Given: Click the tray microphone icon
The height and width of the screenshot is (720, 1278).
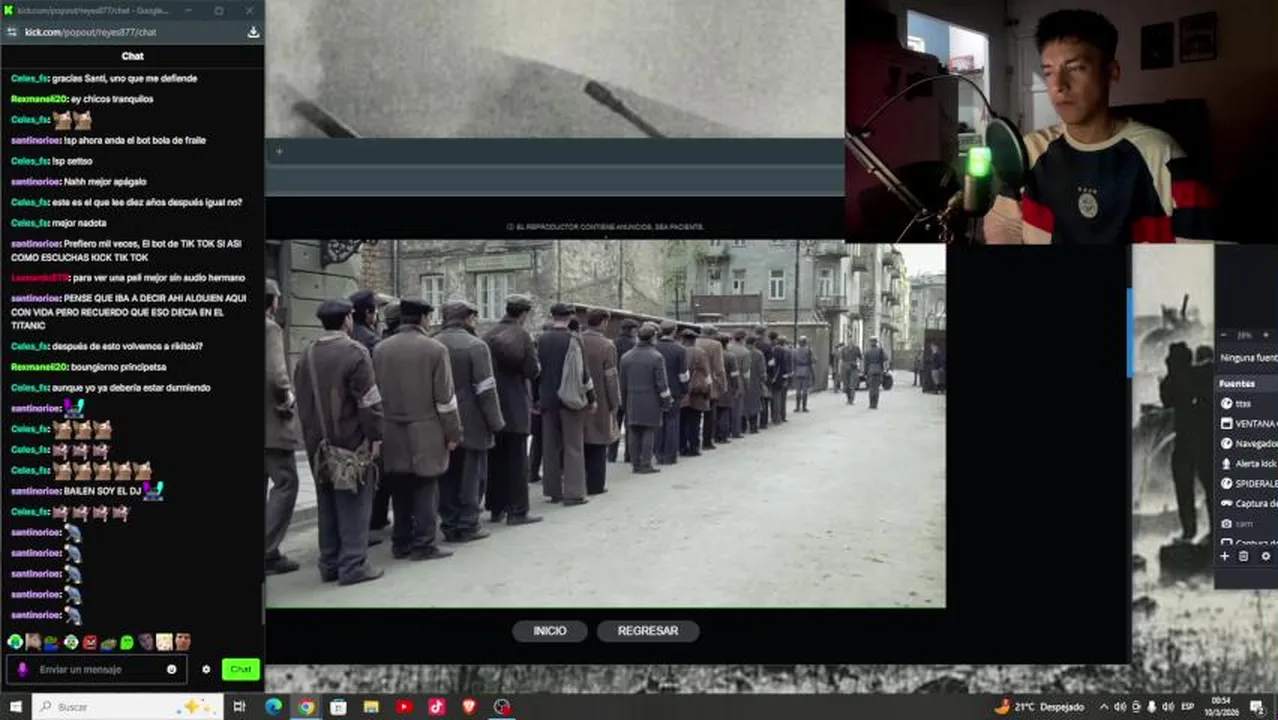Looking at the screenshot, I should click(x=1152, y=707).
